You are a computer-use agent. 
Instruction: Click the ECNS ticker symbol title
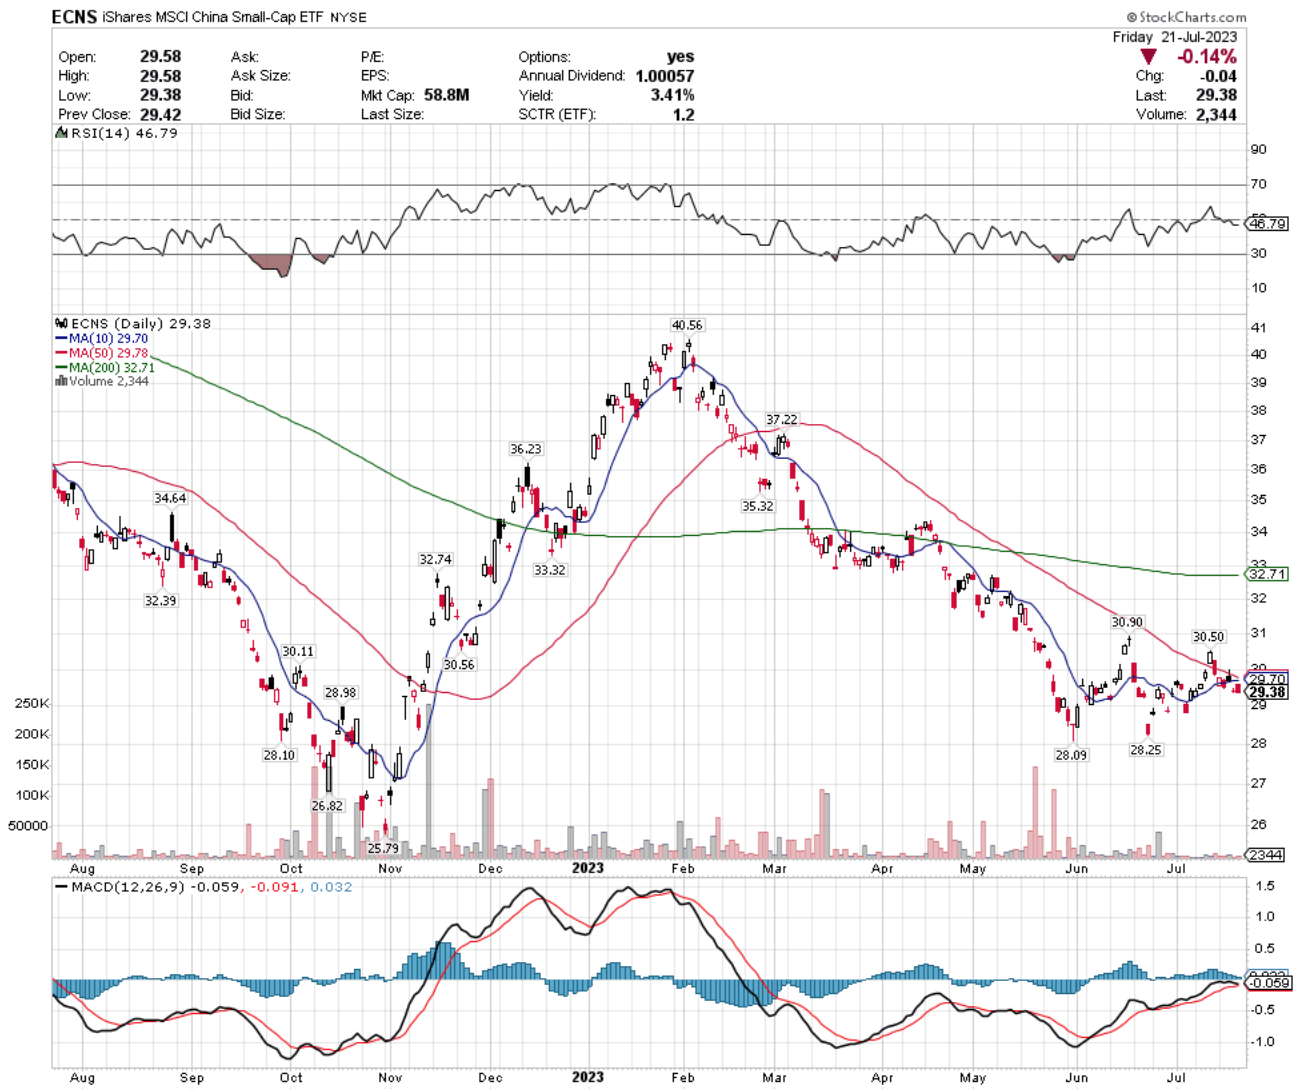pos(74,17)
